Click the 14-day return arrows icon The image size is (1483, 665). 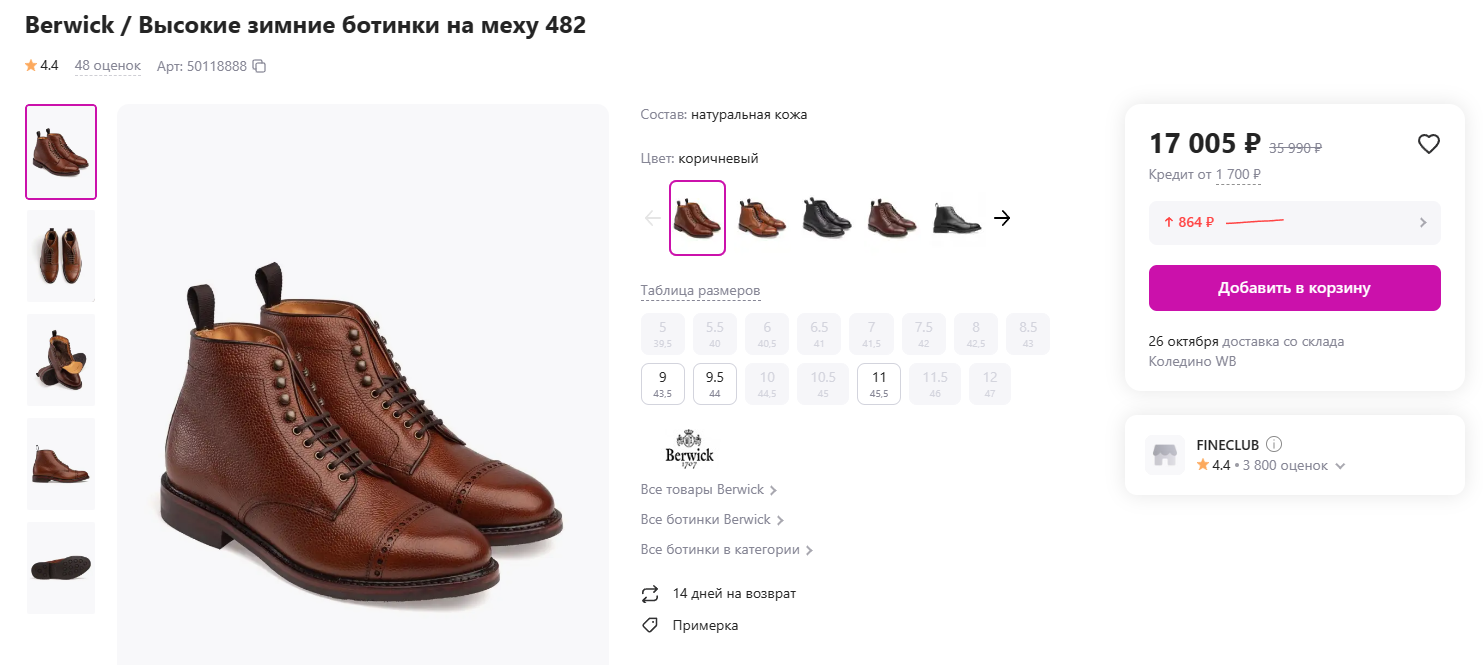point(650,594)
